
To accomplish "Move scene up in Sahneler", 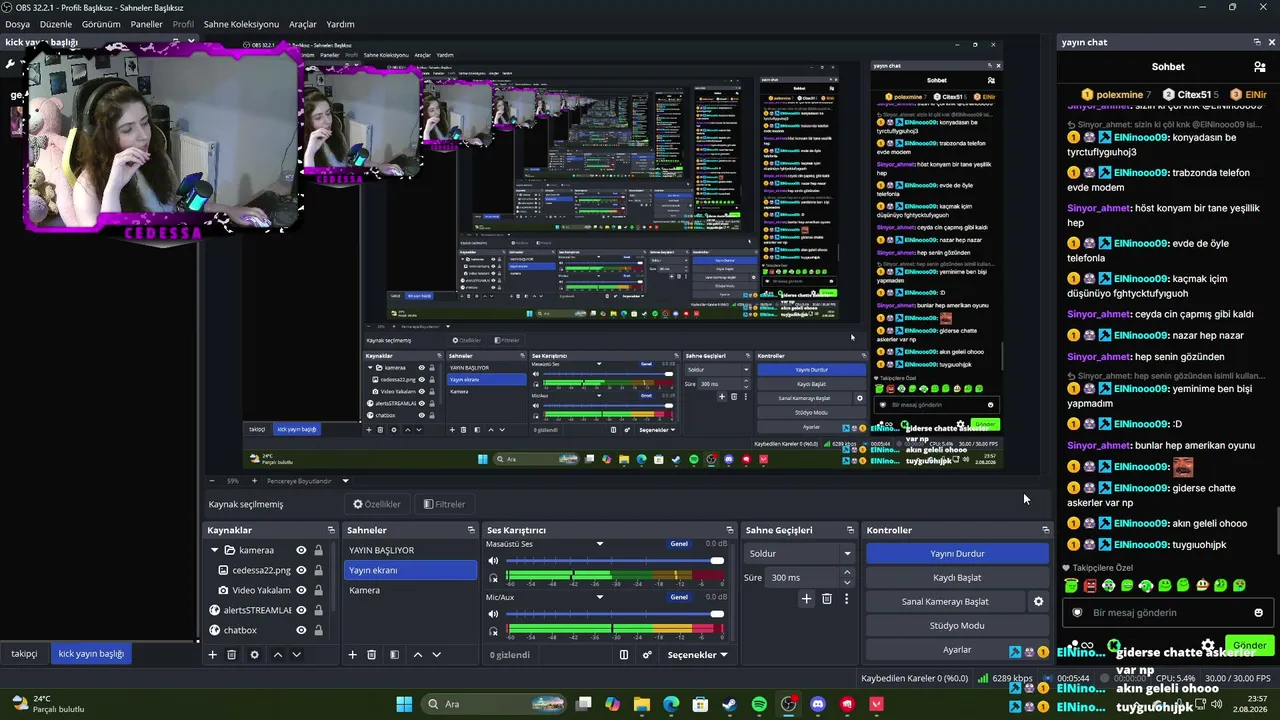I will coord(417,655).
